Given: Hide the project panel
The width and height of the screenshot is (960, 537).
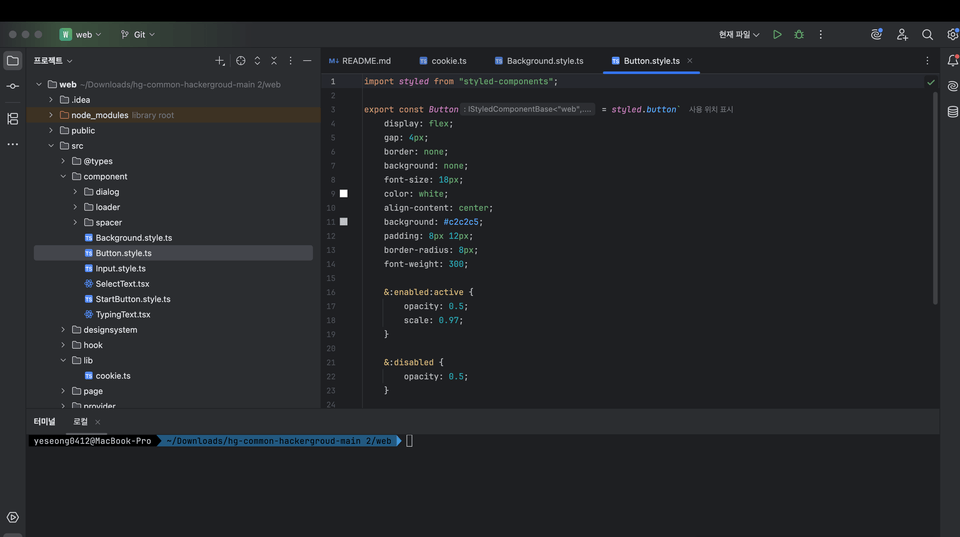Looking at the screenshot, I should (x=307, y=61).
